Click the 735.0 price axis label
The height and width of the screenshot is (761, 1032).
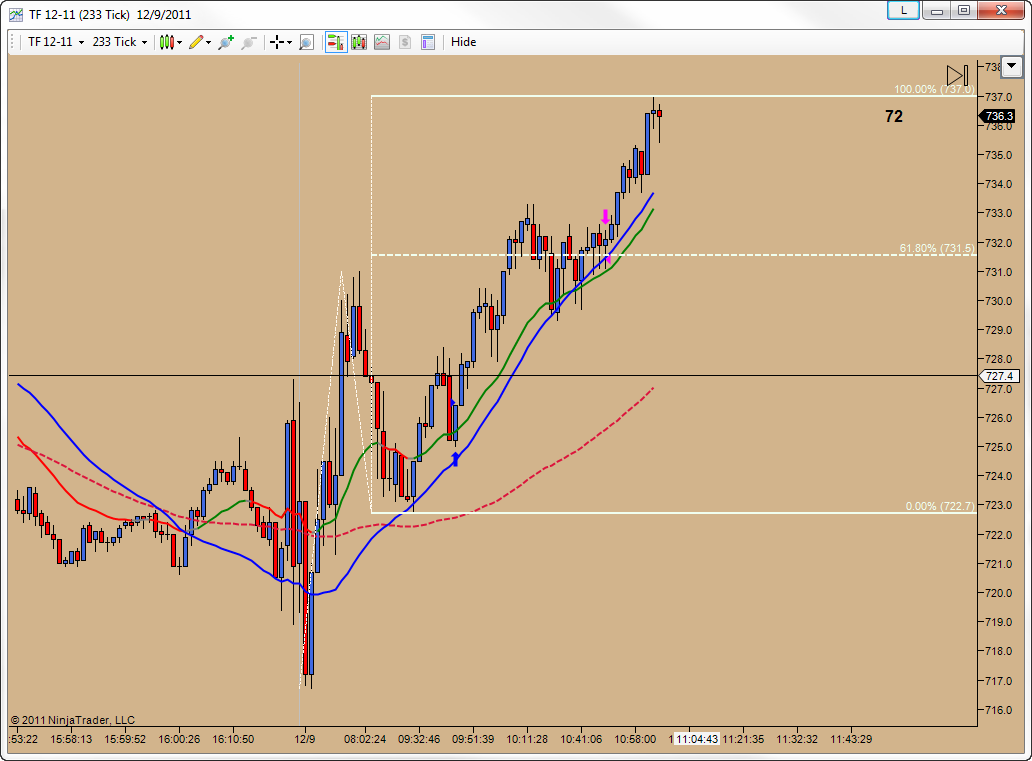(x=998, y=155)
